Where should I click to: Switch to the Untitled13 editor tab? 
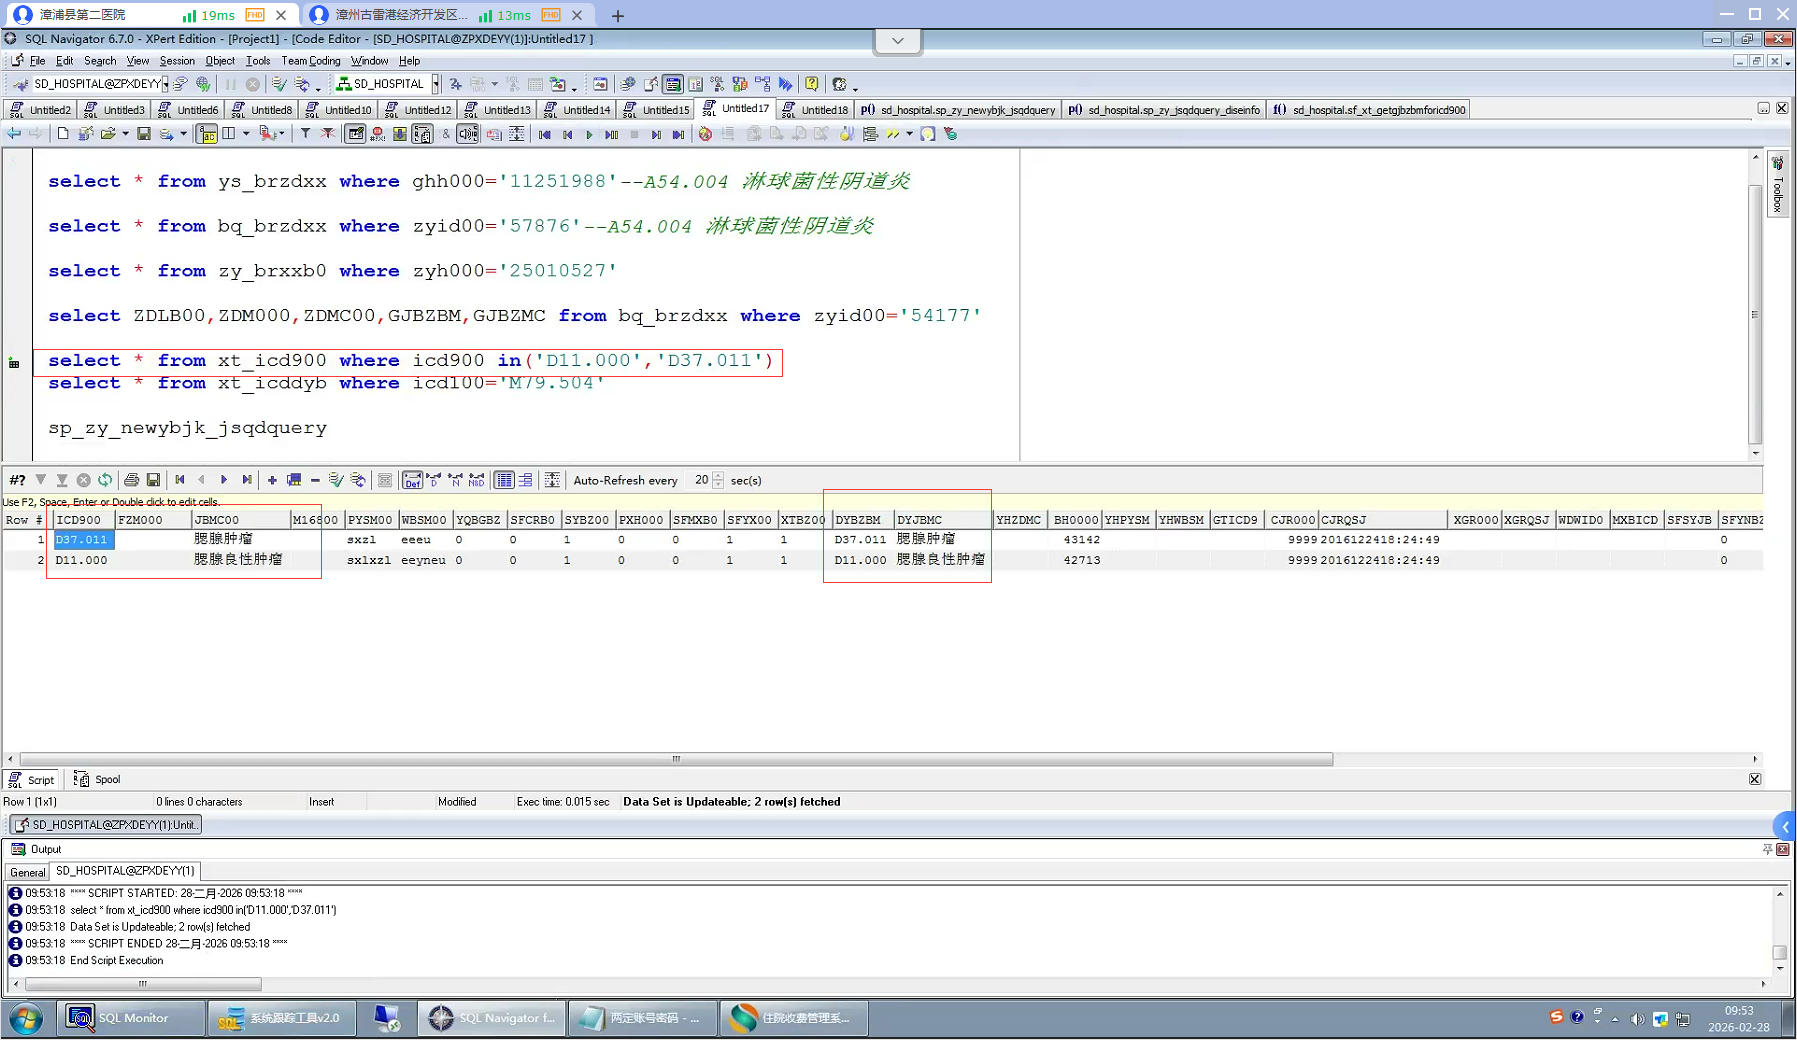(x=498, y=110)
